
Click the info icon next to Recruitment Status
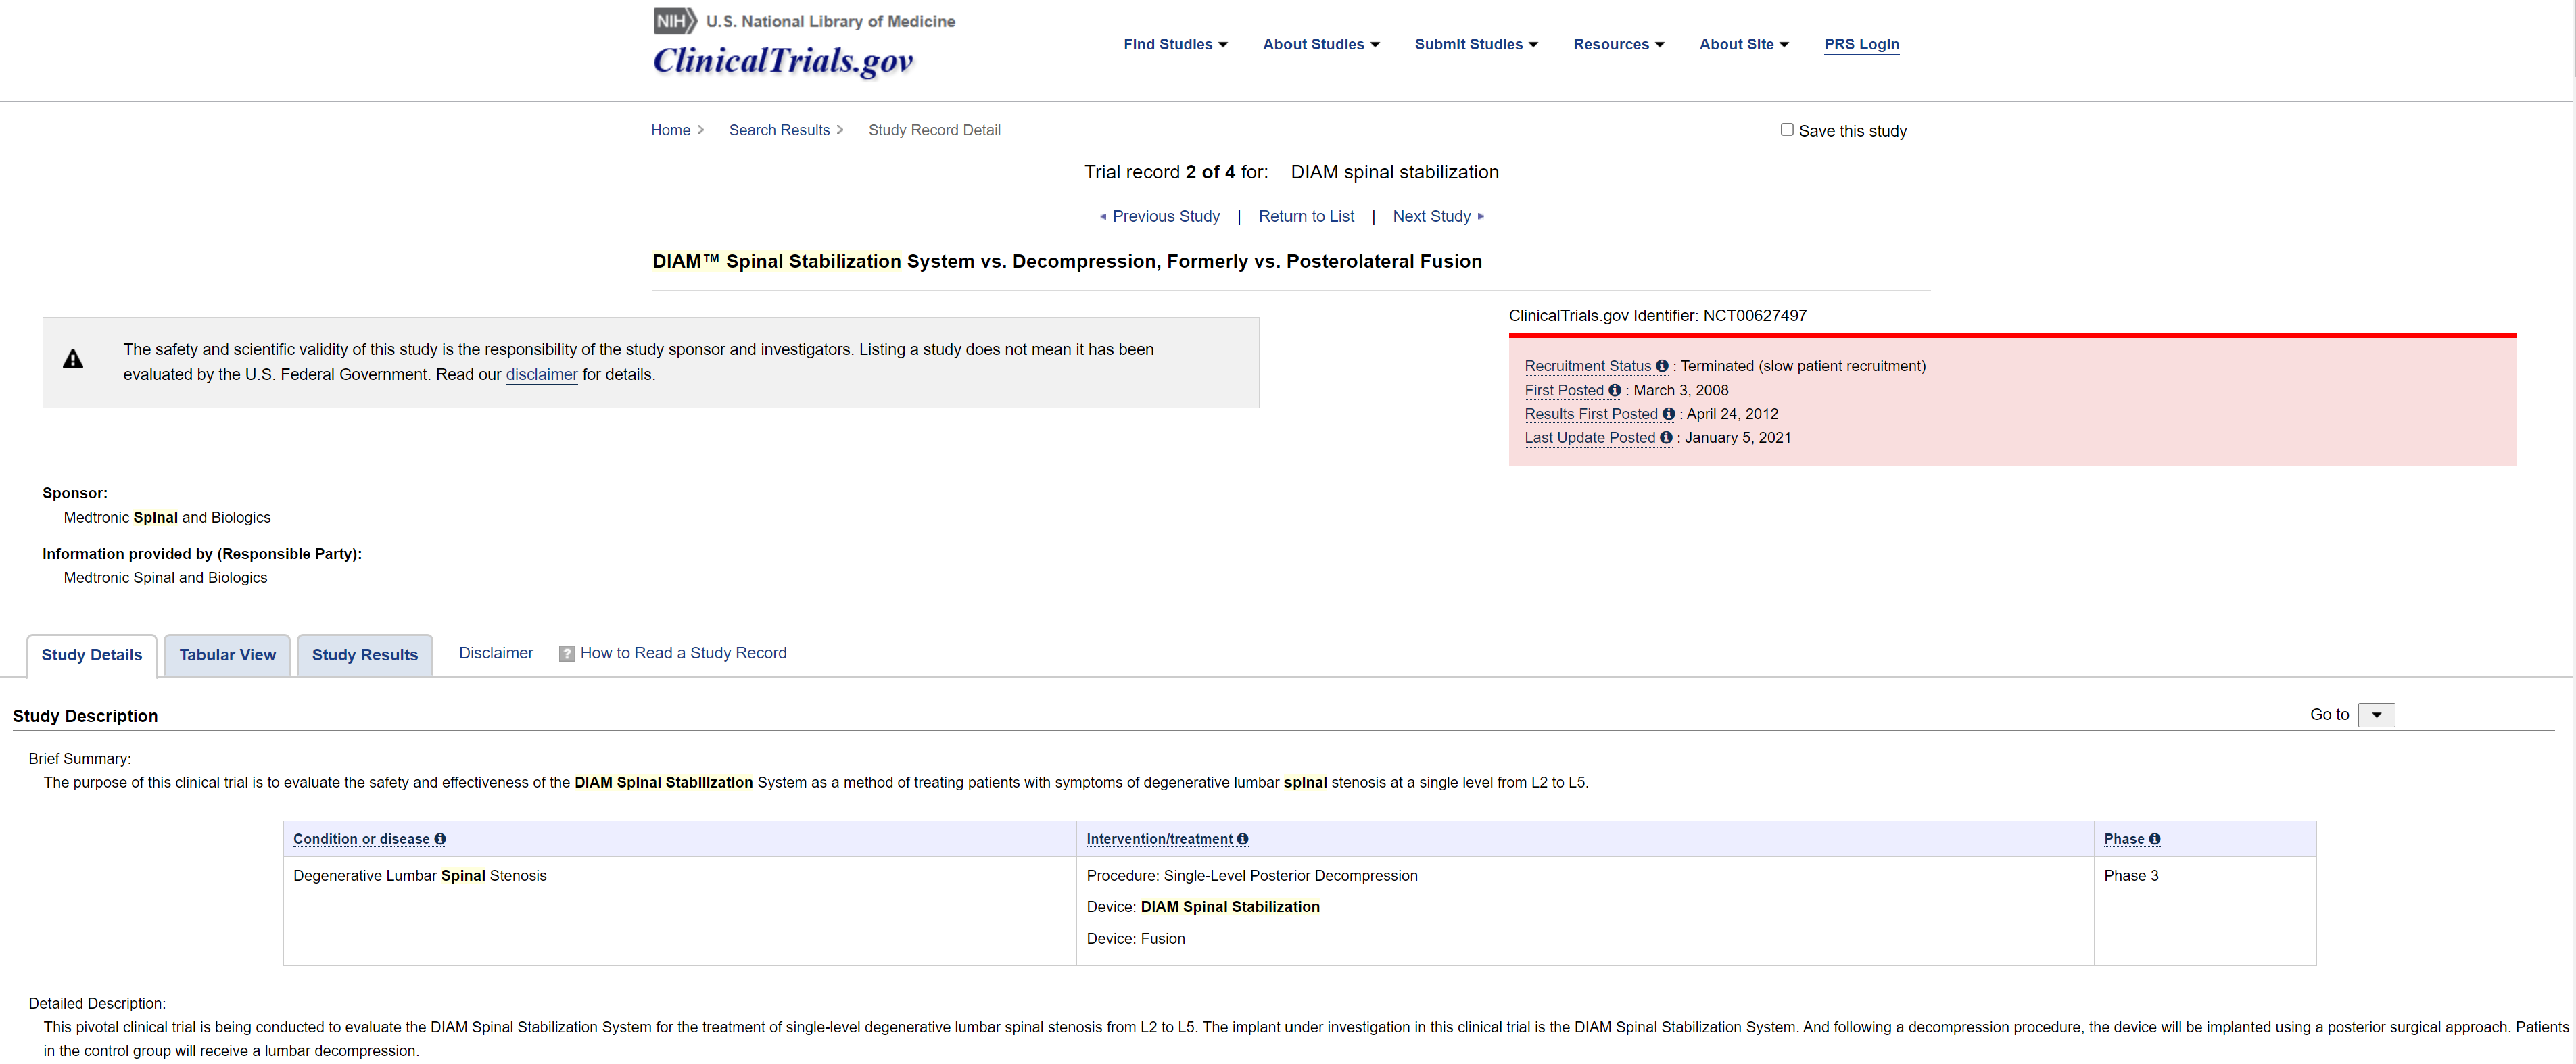click(1662, 366)
